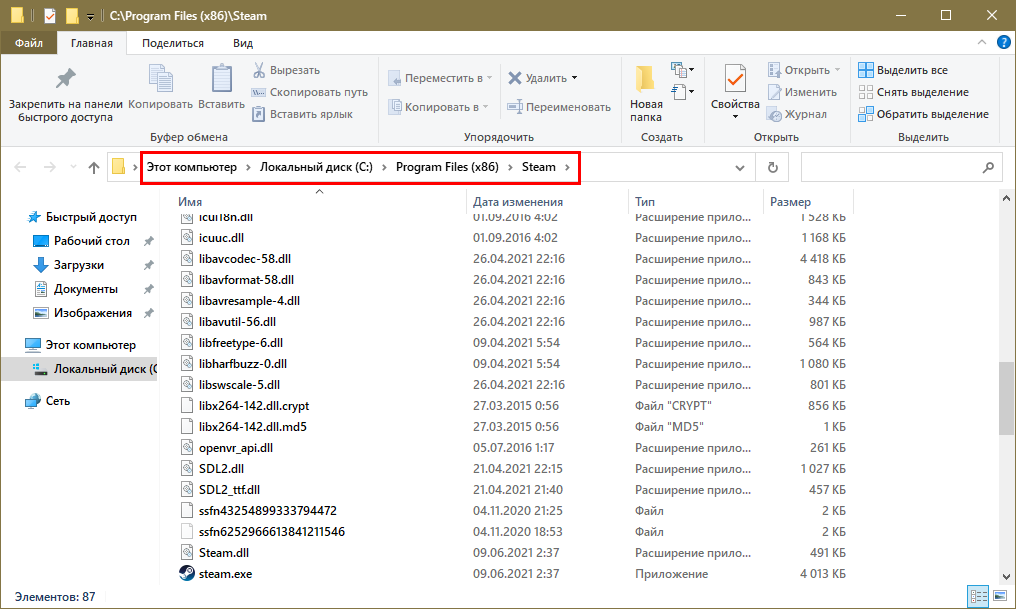Click the vertical scrollbar thumb
This screenshot has height=609, width=1016.
tap(1005, 399)
